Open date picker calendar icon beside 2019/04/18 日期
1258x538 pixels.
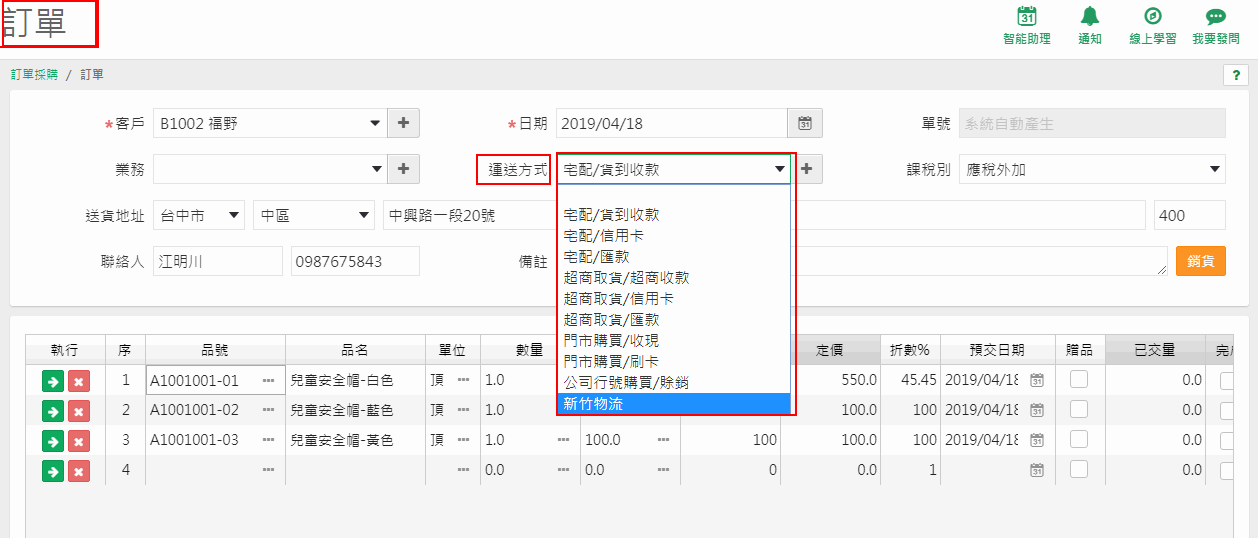804,123
